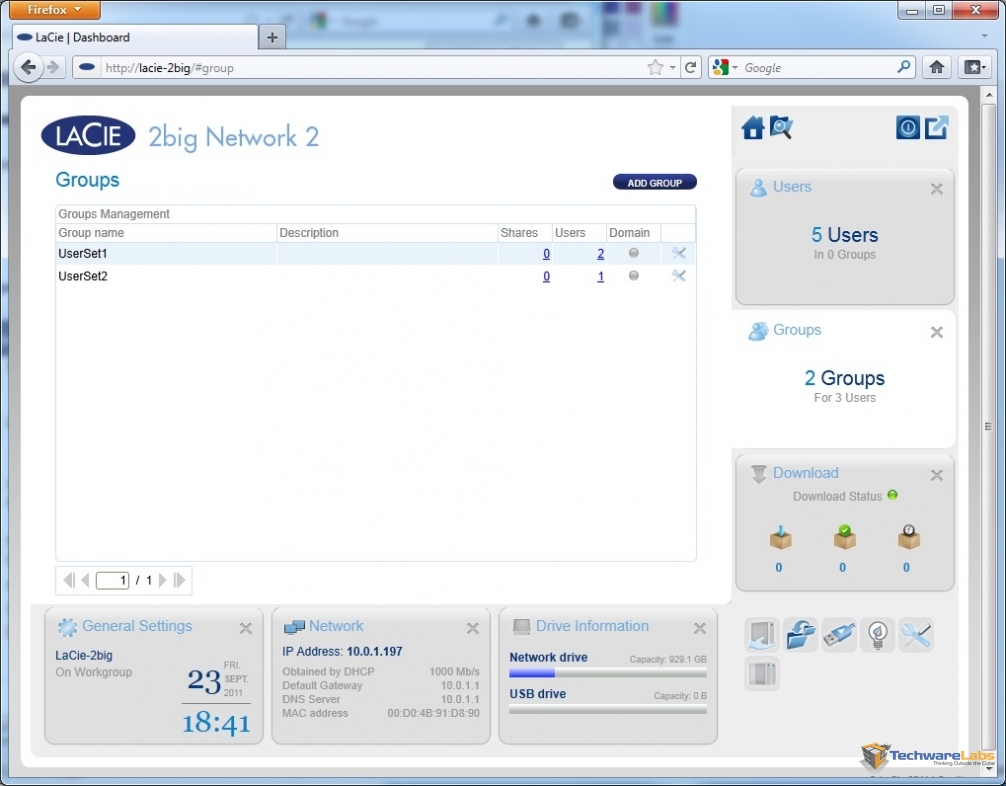
Task: Open the Firefox bookmarks menu button
Action: [975, 67]
